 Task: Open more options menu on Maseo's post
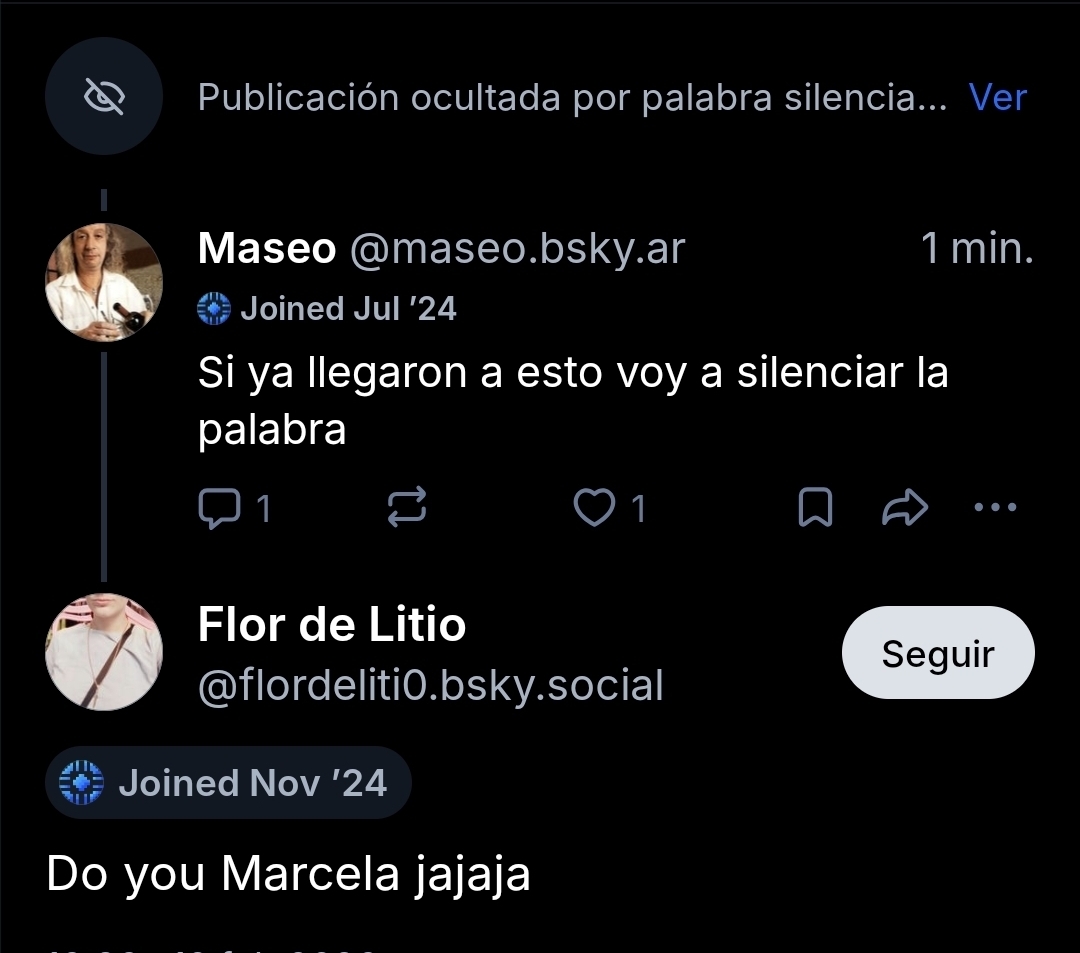click(995, 508)
